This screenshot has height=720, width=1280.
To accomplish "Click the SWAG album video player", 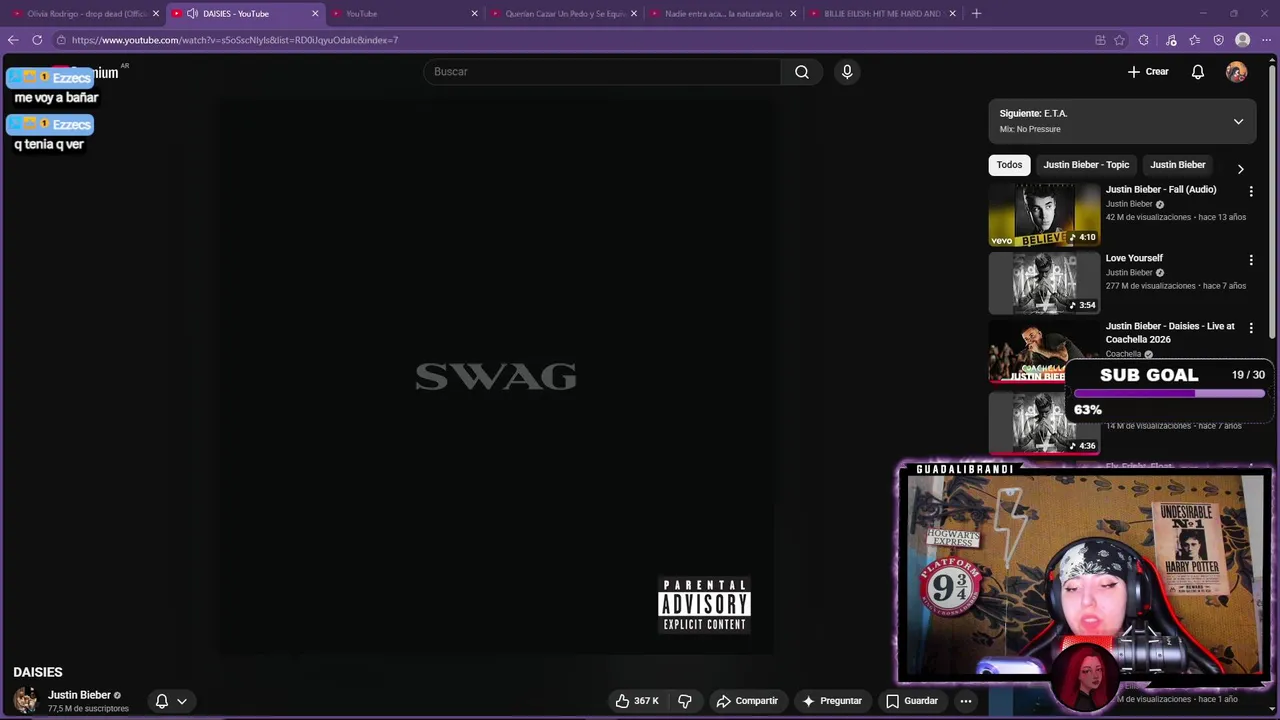I will (496, 377).
